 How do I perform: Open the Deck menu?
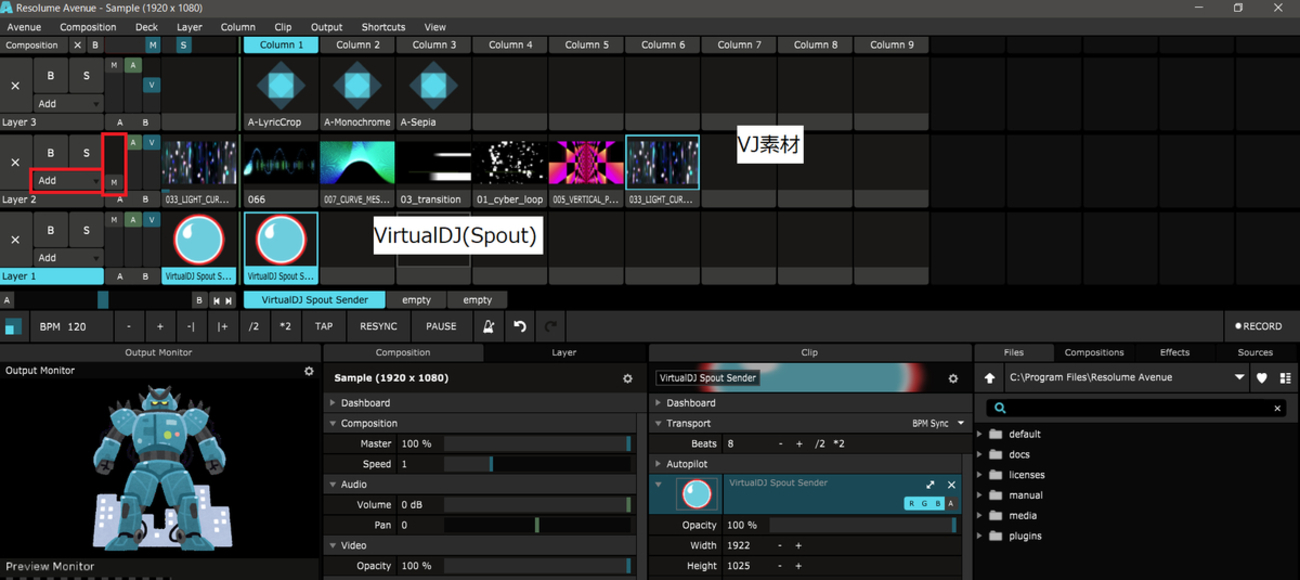click(146, 27)
